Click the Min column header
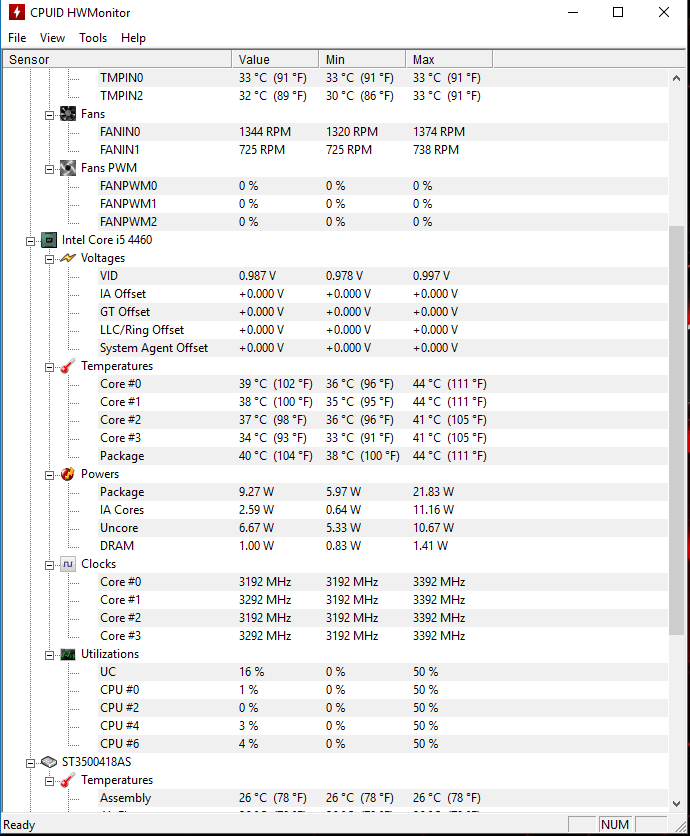This screenshot has height=836, width=690. (x=362, y=59)
